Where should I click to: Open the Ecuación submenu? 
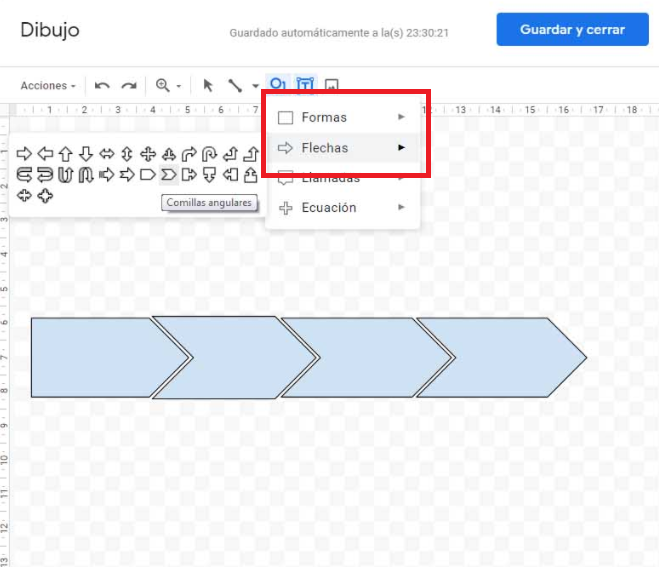click(343, 208)
